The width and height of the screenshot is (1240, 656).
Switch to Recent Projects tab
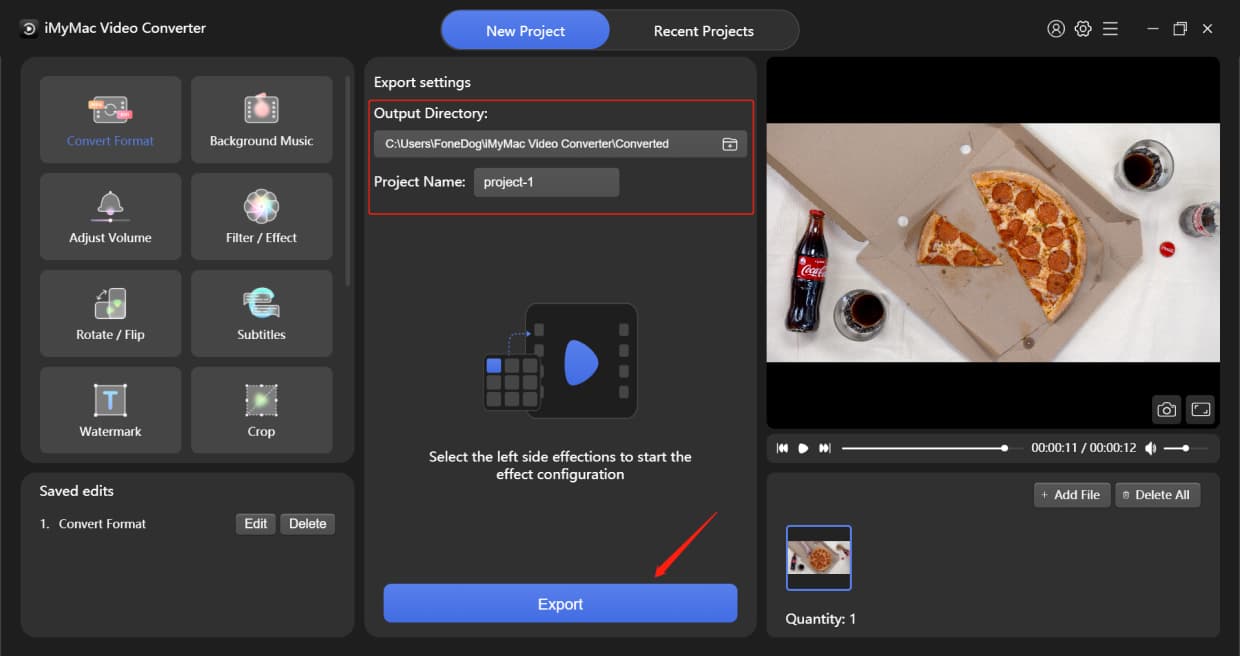[704, 30]
